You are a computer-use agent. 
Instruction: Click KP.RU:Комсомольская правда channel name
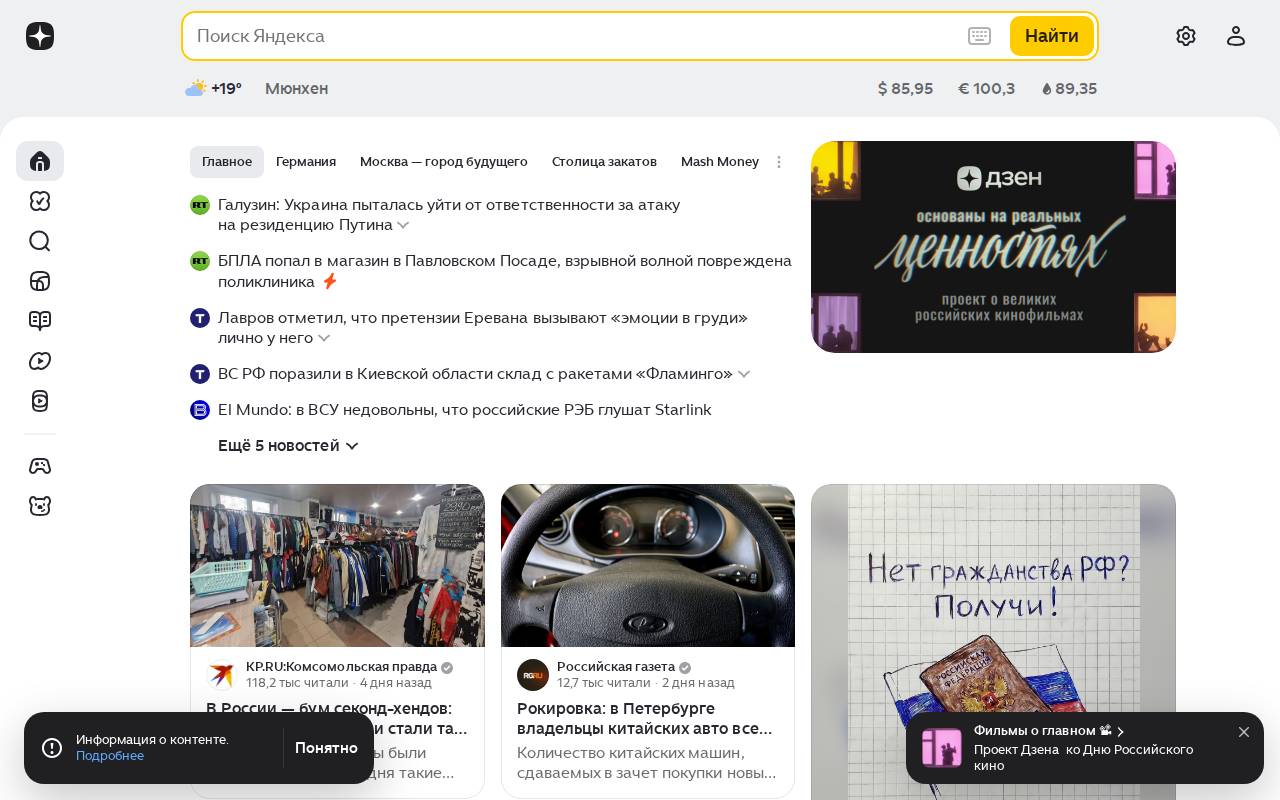click(341, 667)
